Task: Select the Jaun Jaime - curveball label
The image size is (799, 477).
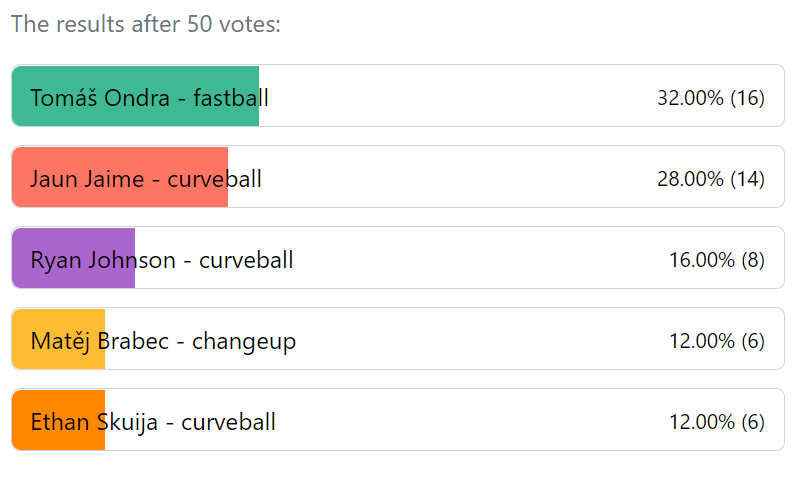Action: pyautogui.click(x=146, y=179)
